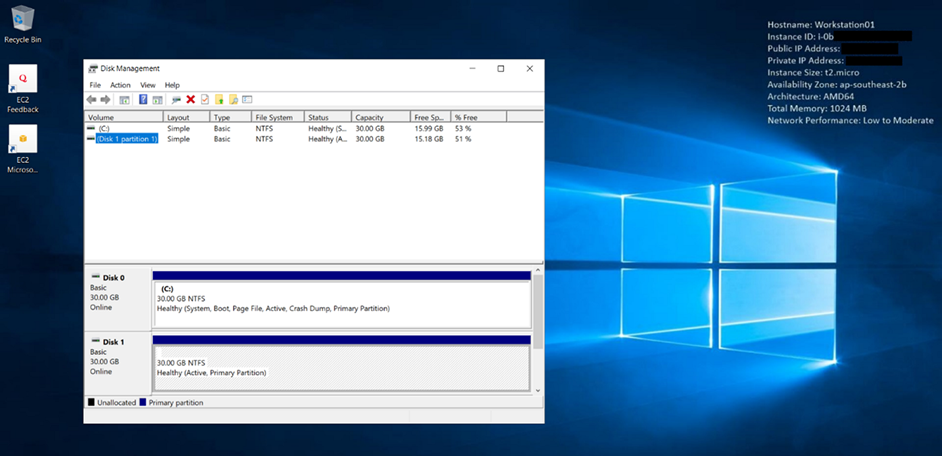Click the Hostname: Workstation01 desktop text
Image resolution: width=942 pixels, height=456 pixels.
[821, 25]
